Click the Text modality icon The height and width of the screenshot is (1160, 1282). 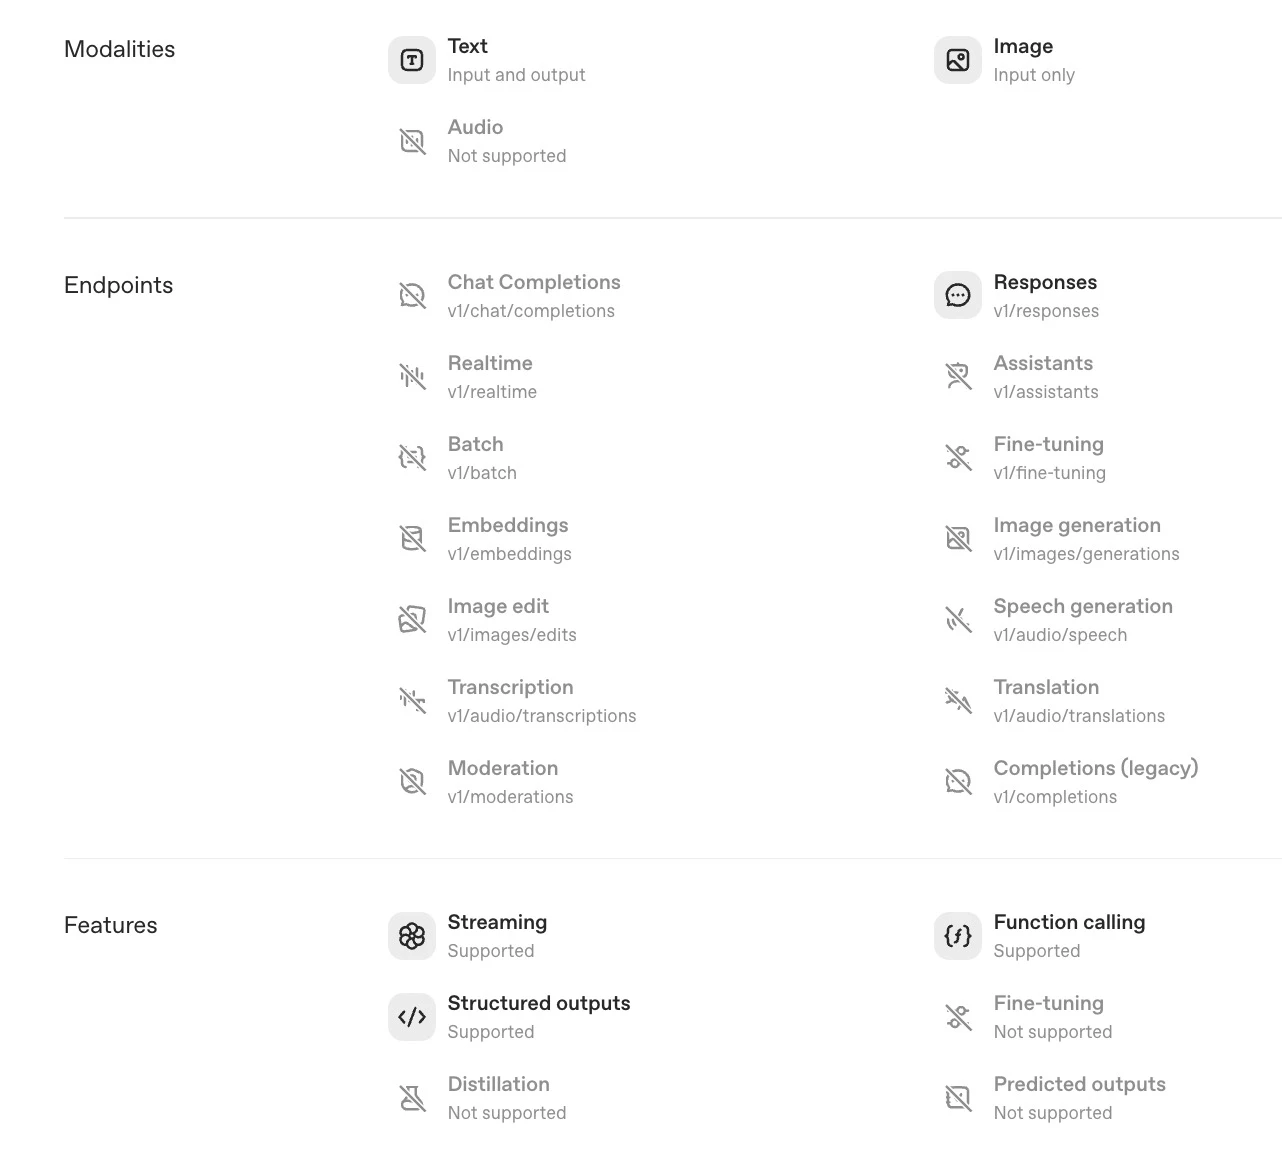click(x=412, y=60)
